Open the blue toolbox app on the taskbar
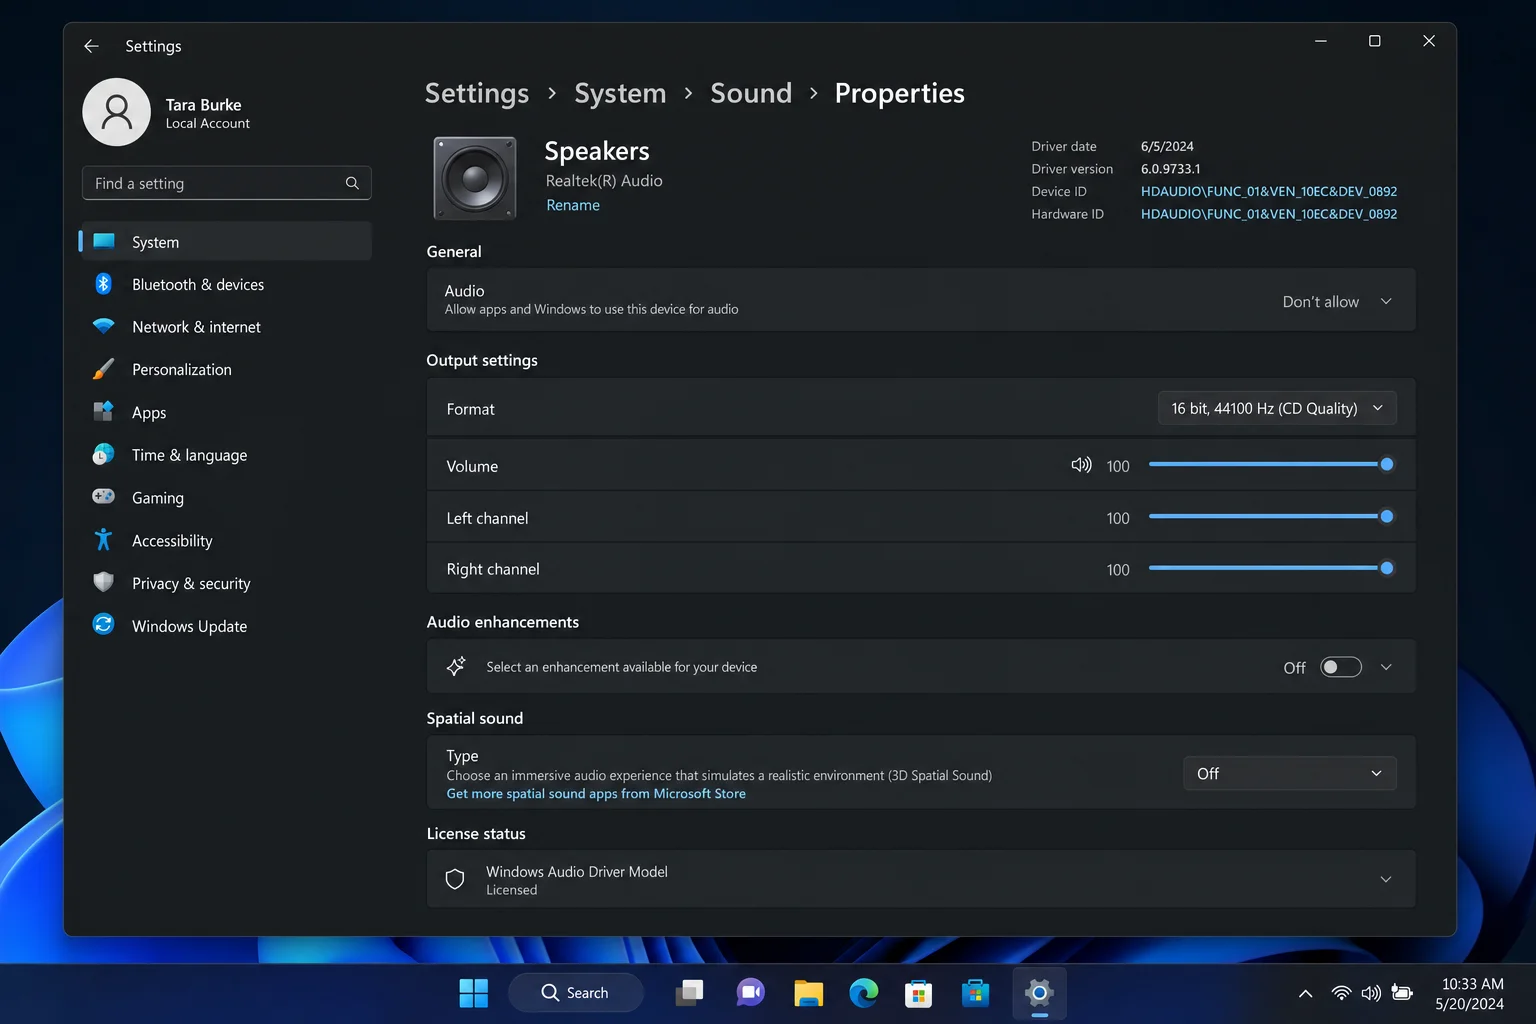Viewport: 1536px width, 1024px height. pyautogui.click(x=975, y=993)
